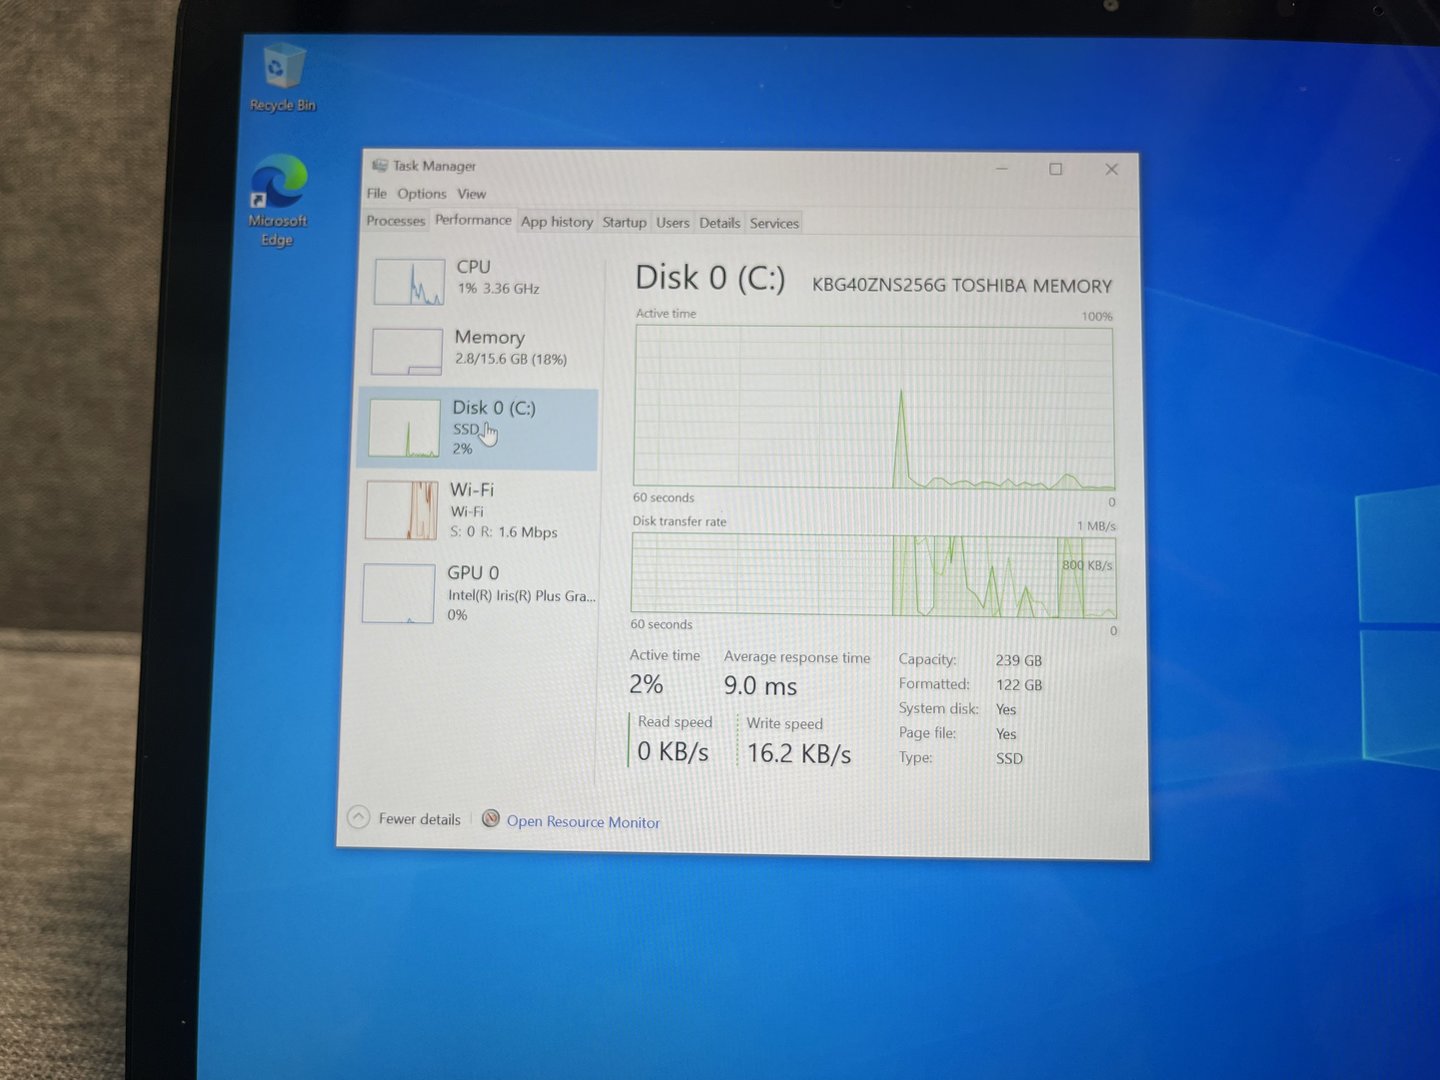Click the Resource Monitor icon
The height and width of the screenshot is (1080, 1440).
coord(490,819)
